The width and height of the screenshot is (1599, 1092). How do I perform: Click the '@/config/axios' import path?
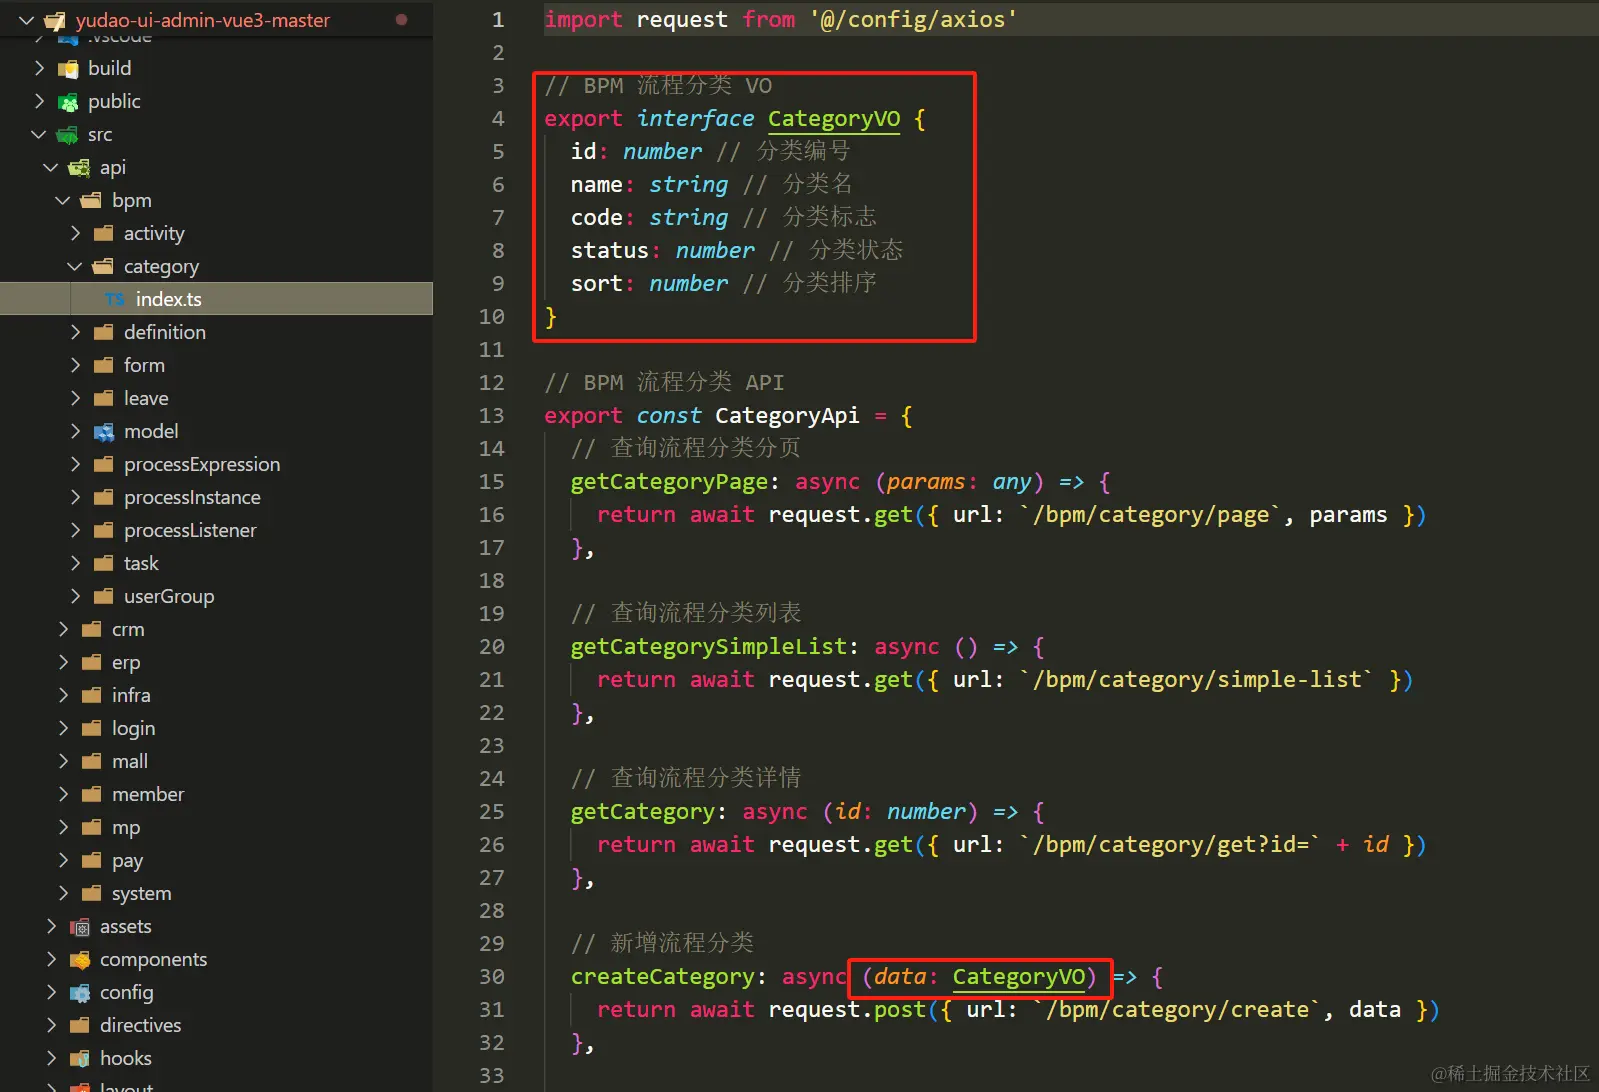913,20
